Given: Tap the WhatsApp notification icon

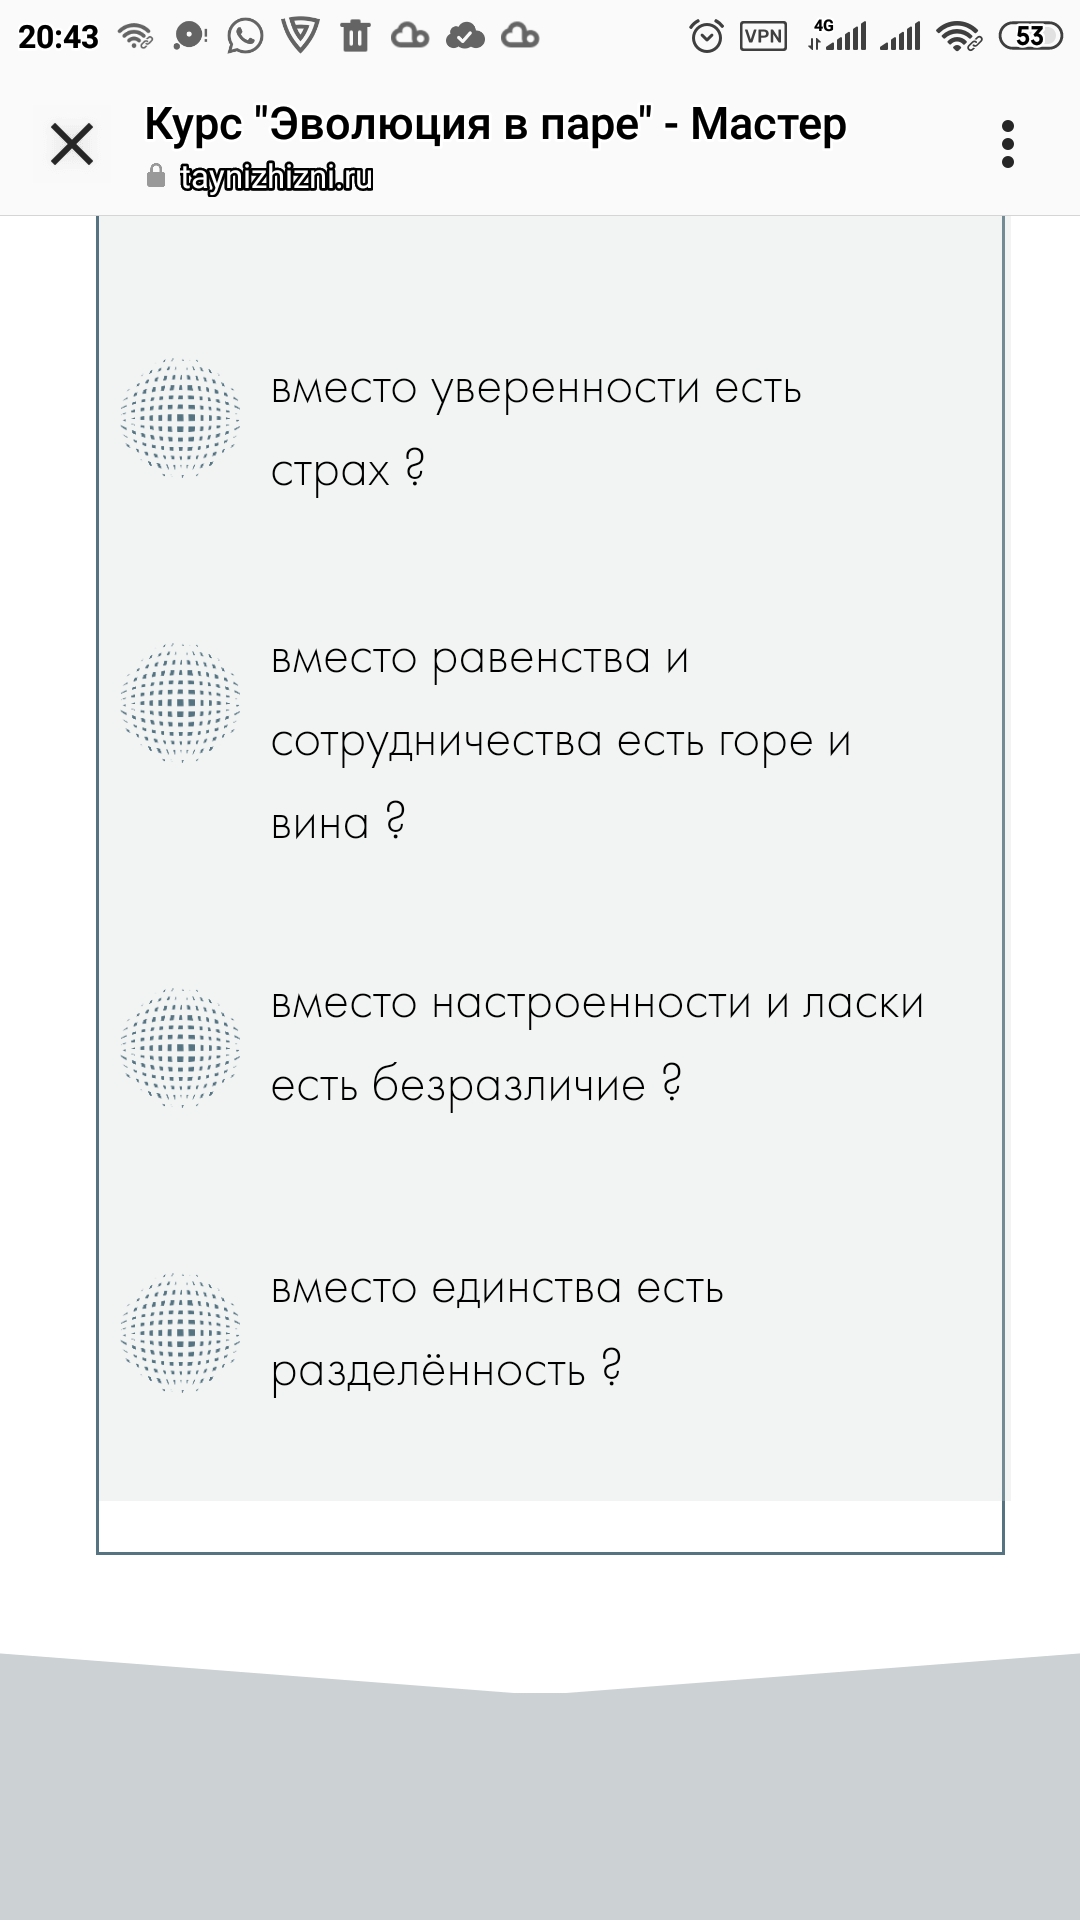Looking at the screenshot, I should coord(245,37).
